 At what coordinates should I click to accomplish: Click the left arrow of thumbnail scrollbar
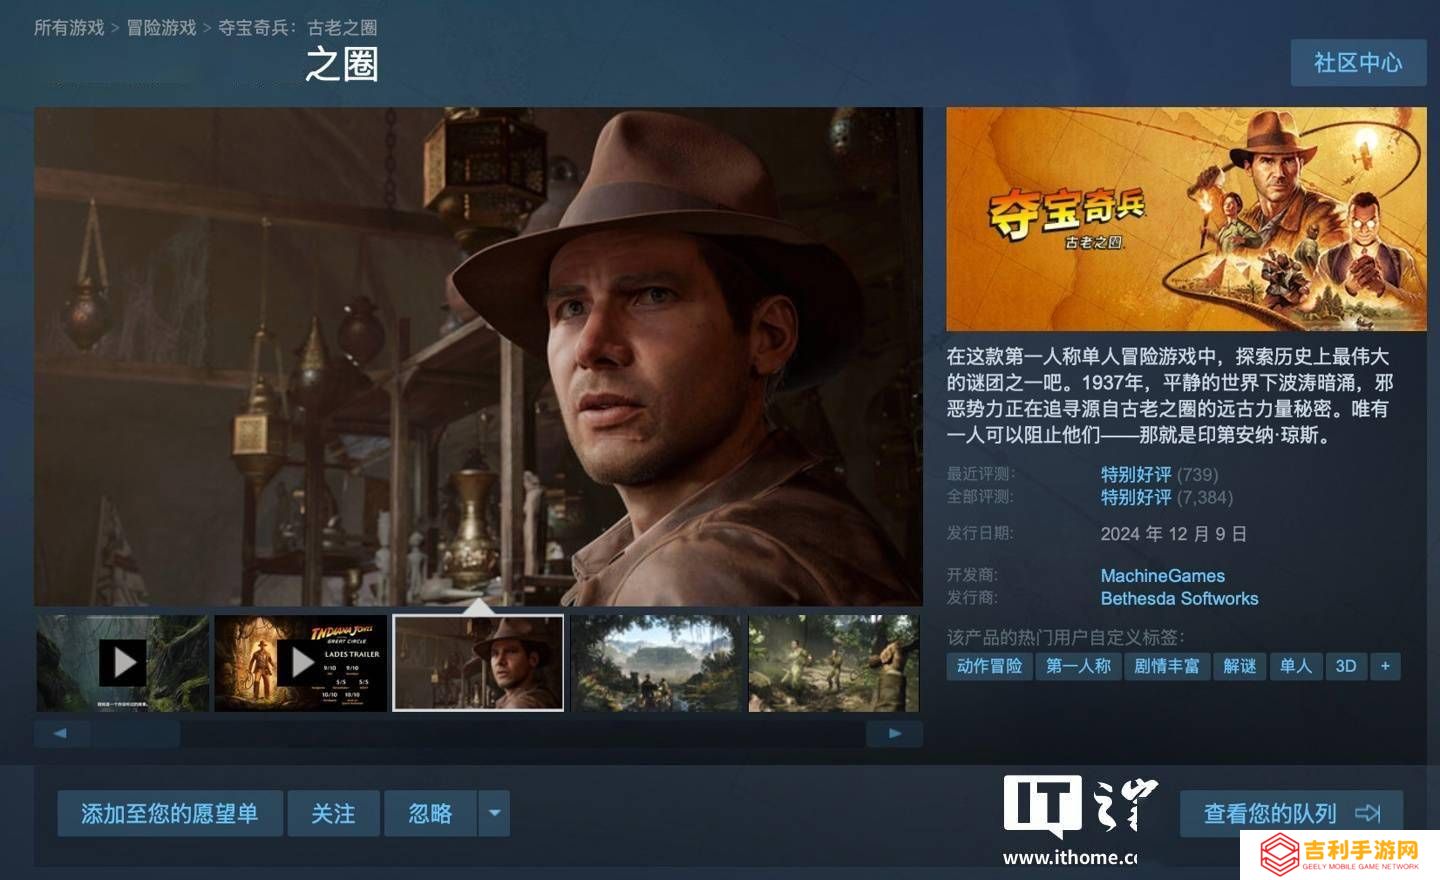pos(61,733)
